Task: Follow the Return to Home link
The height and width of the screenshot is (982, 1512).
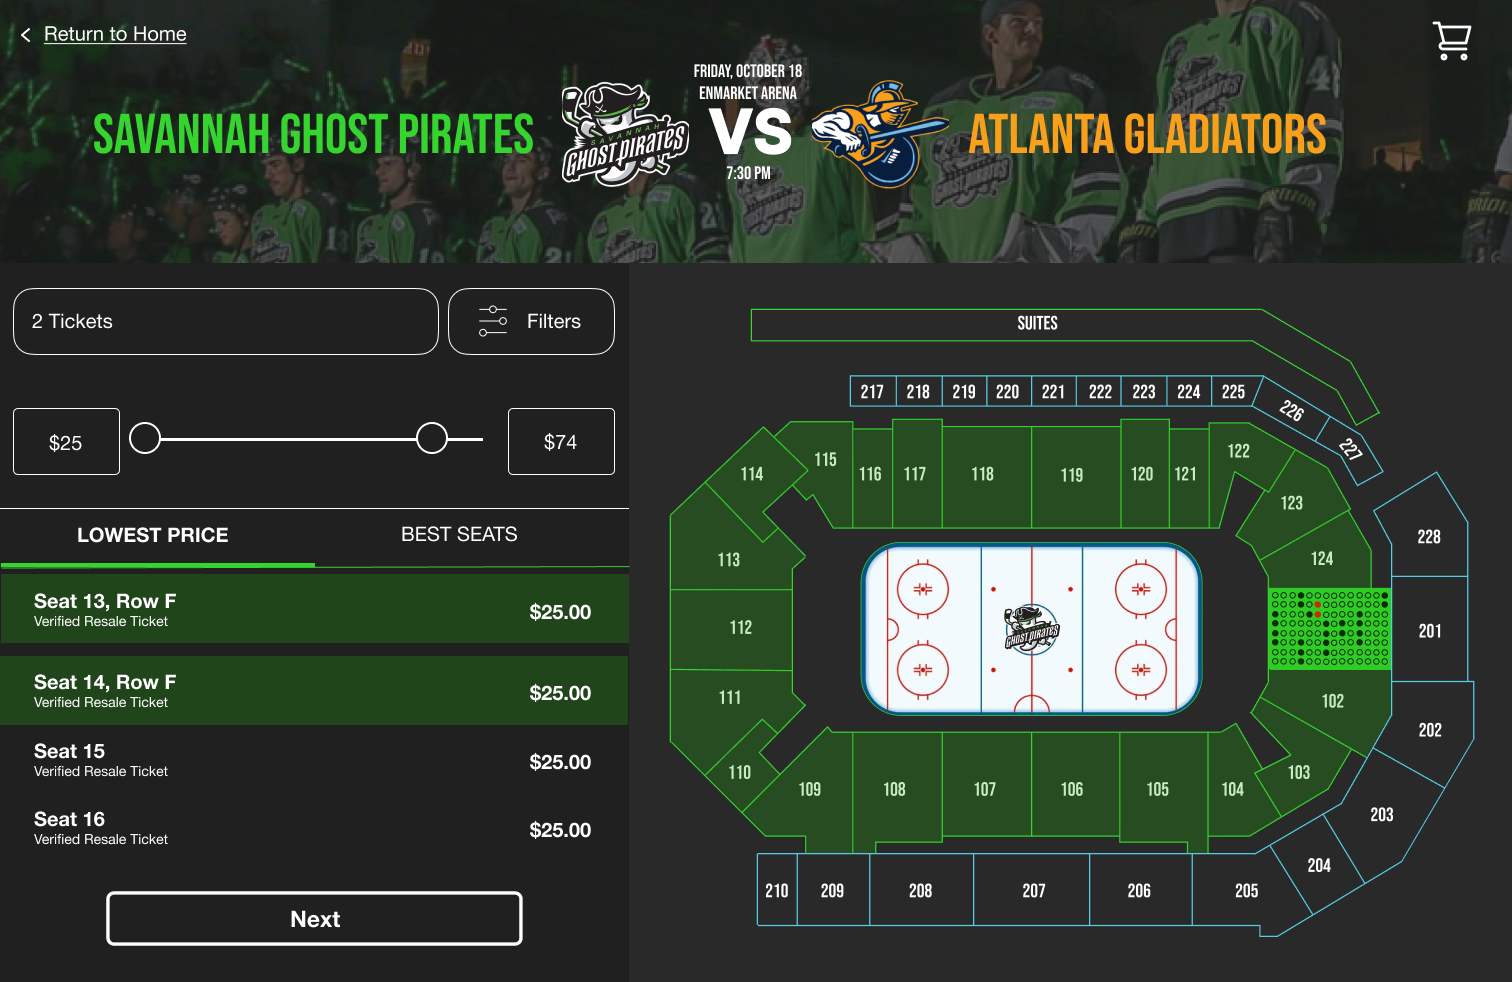Action: pos(115,34)
